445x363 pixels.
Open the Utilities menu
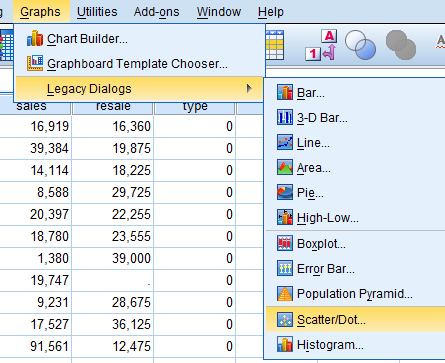(97, 12)
